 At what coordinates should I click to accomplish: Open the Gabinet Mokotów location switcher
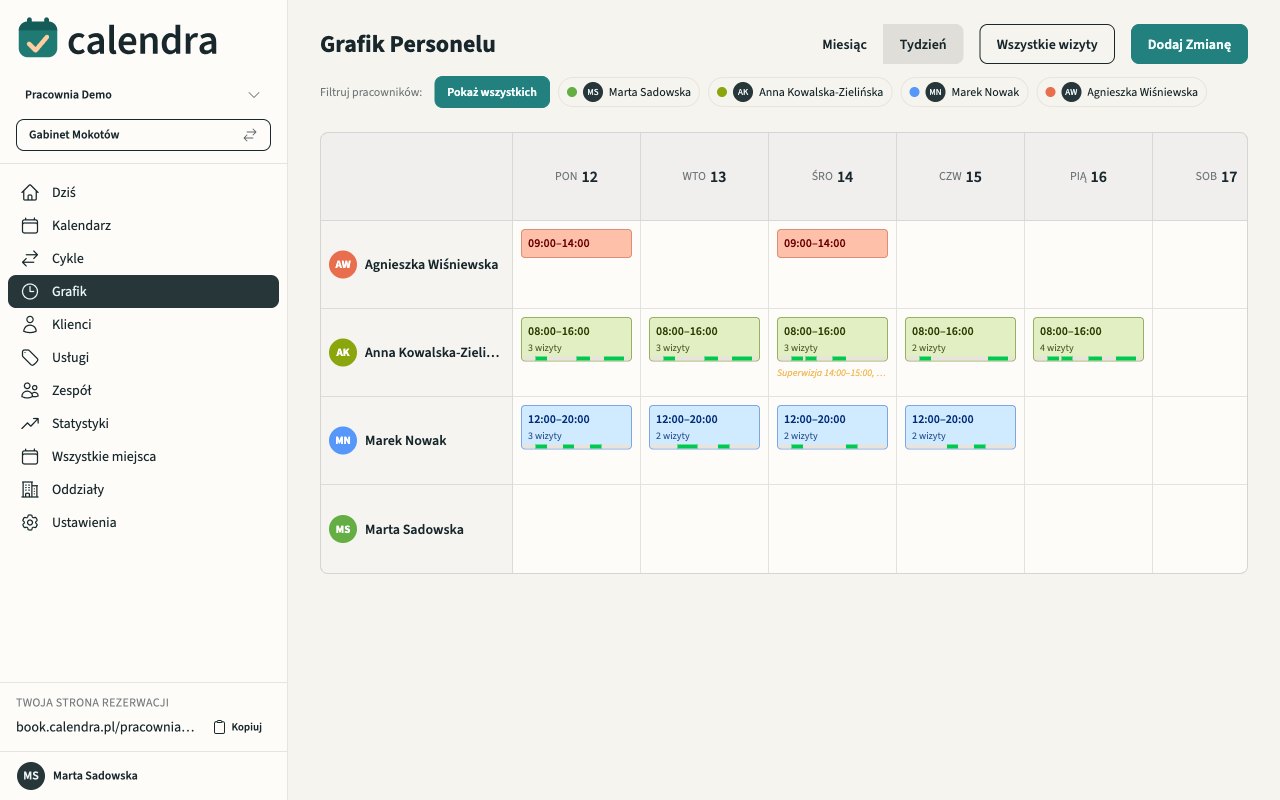pos(143,134)
